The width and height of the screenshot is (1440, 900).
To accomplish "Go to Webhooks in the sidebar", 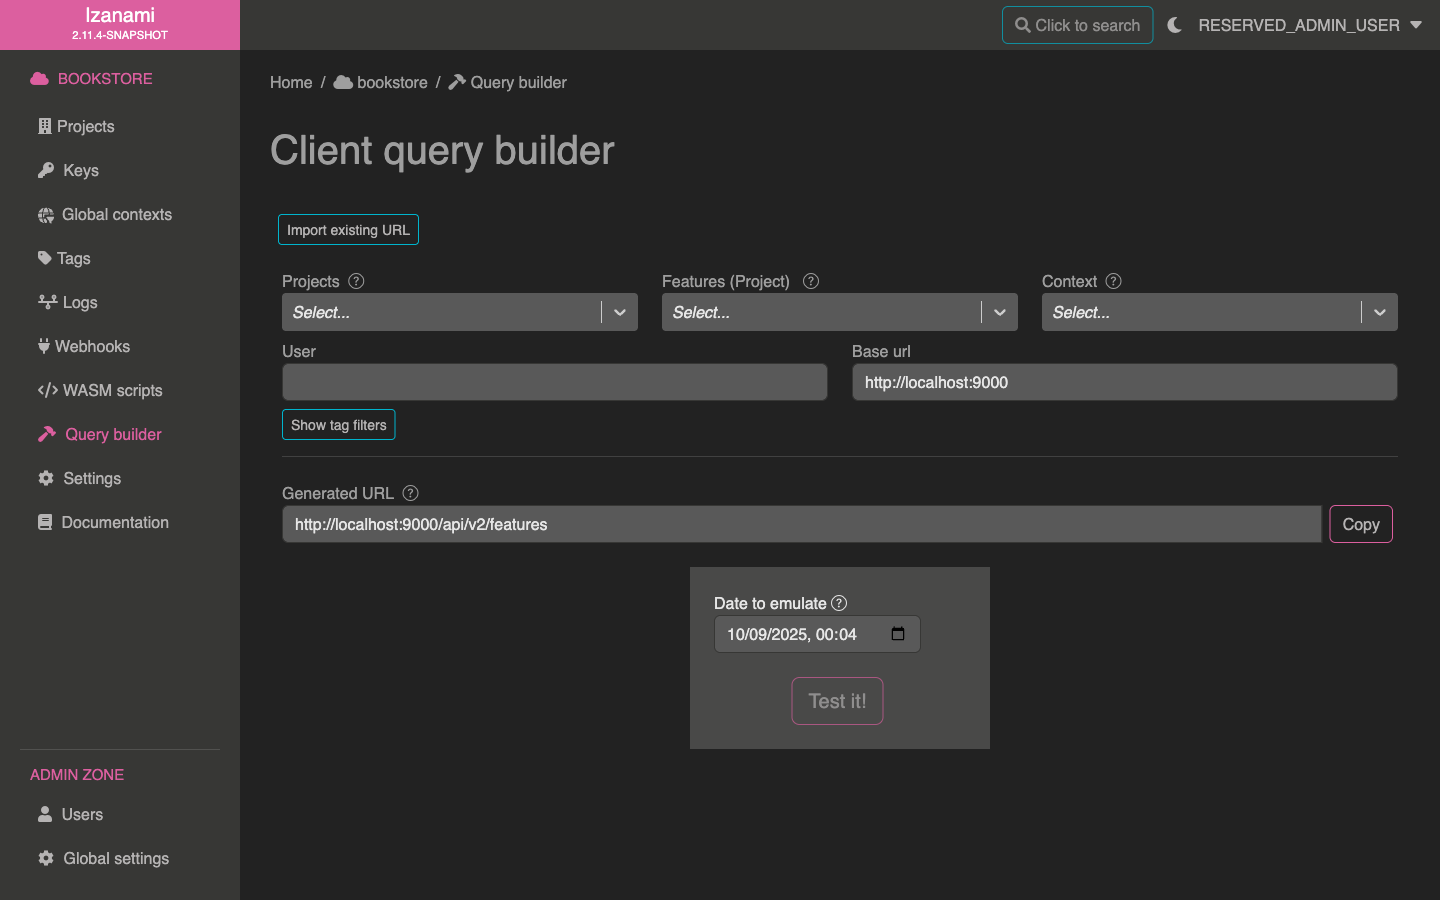I will [x=92, y=346].
